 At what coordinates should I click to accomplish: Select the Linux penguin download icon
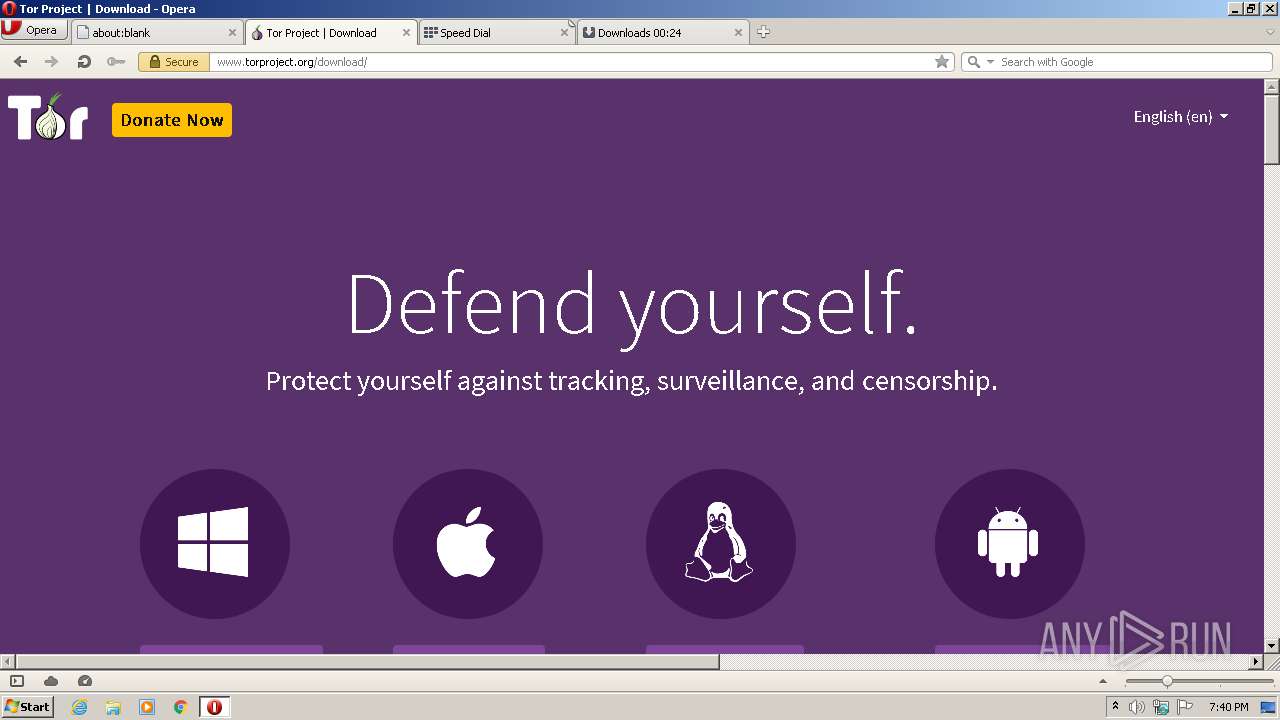(721, 544)
